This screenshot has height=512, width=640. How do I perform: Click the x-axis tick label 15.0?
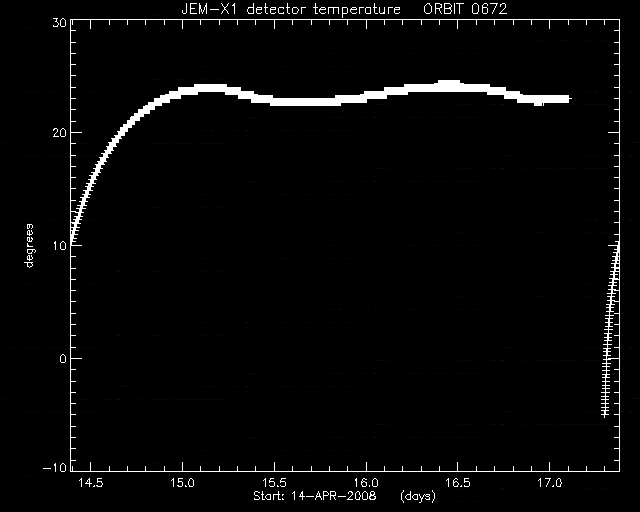click(182, 483)
